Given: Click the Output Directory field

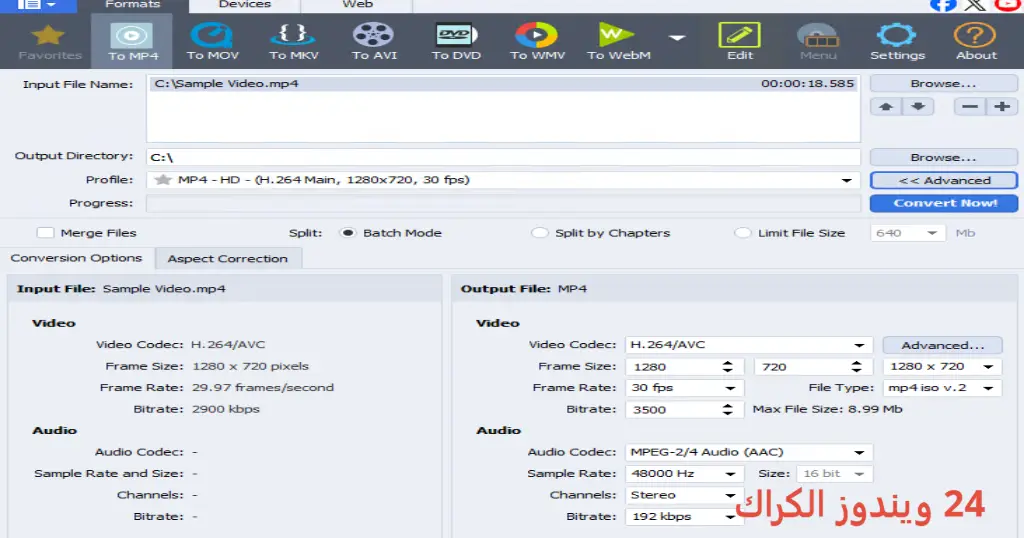Looking at the screenshot, I should [x=503, y=157].
